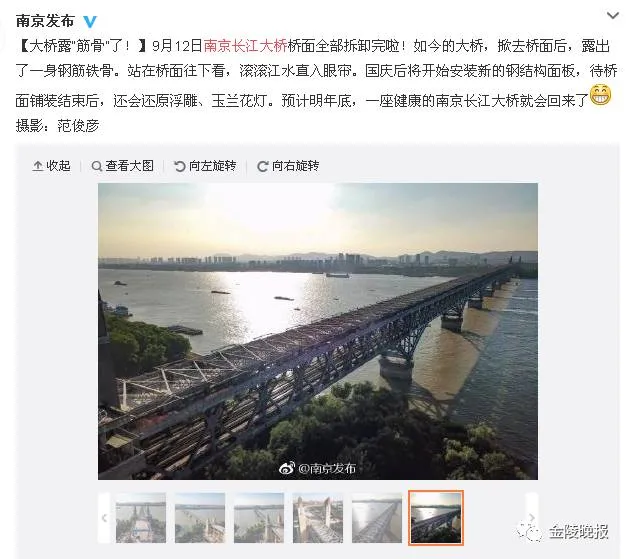Select the fifth gray bridge thumbnail

(x=377, y=518)
